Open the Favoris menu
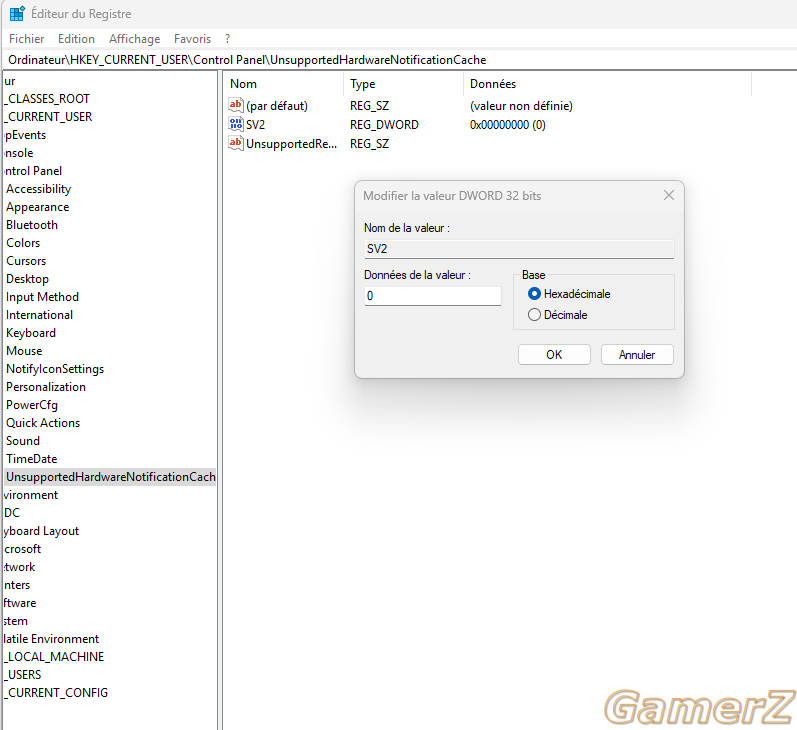Screen dimensions: 797x730 point(192,39)
